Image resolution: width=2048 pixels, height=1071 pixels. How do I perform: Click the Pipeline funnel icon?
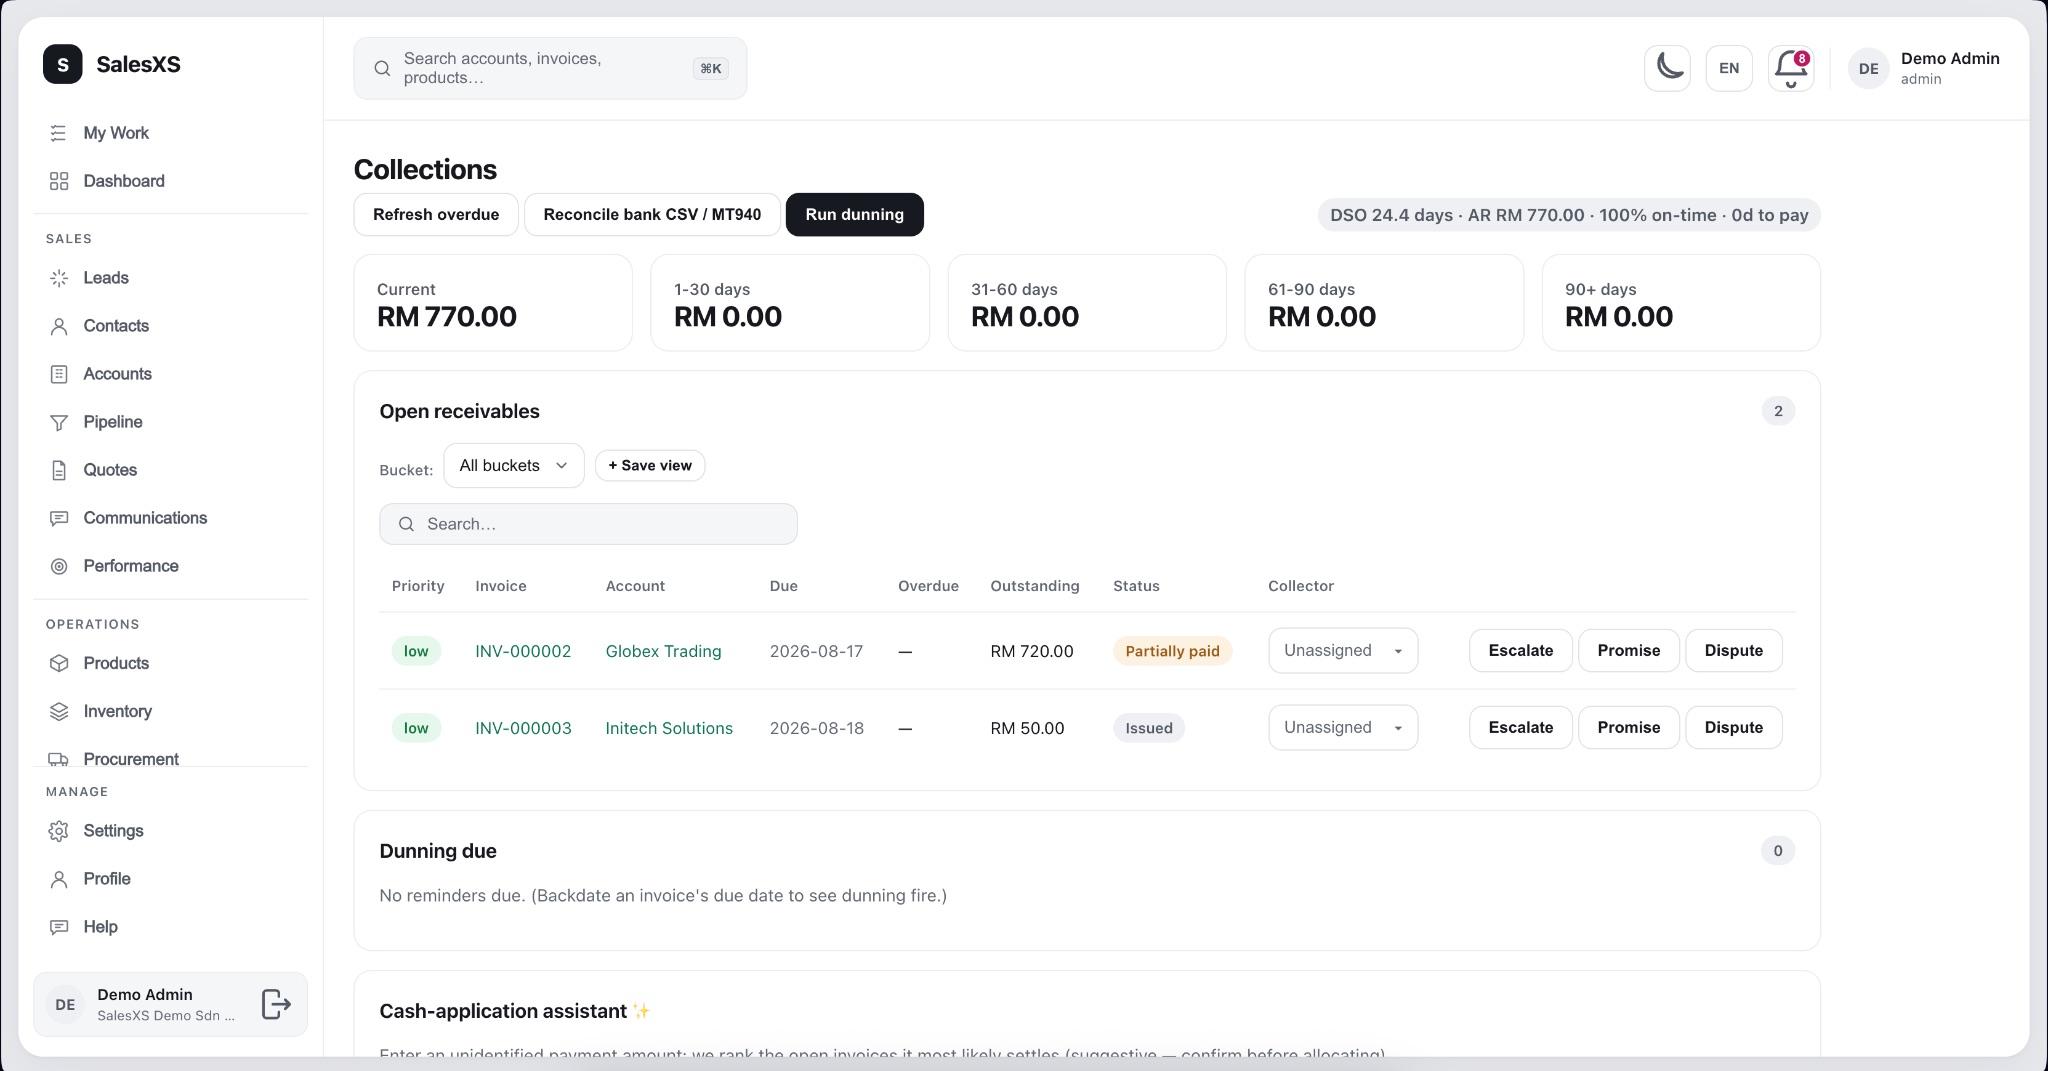click(x=59, y=422)
